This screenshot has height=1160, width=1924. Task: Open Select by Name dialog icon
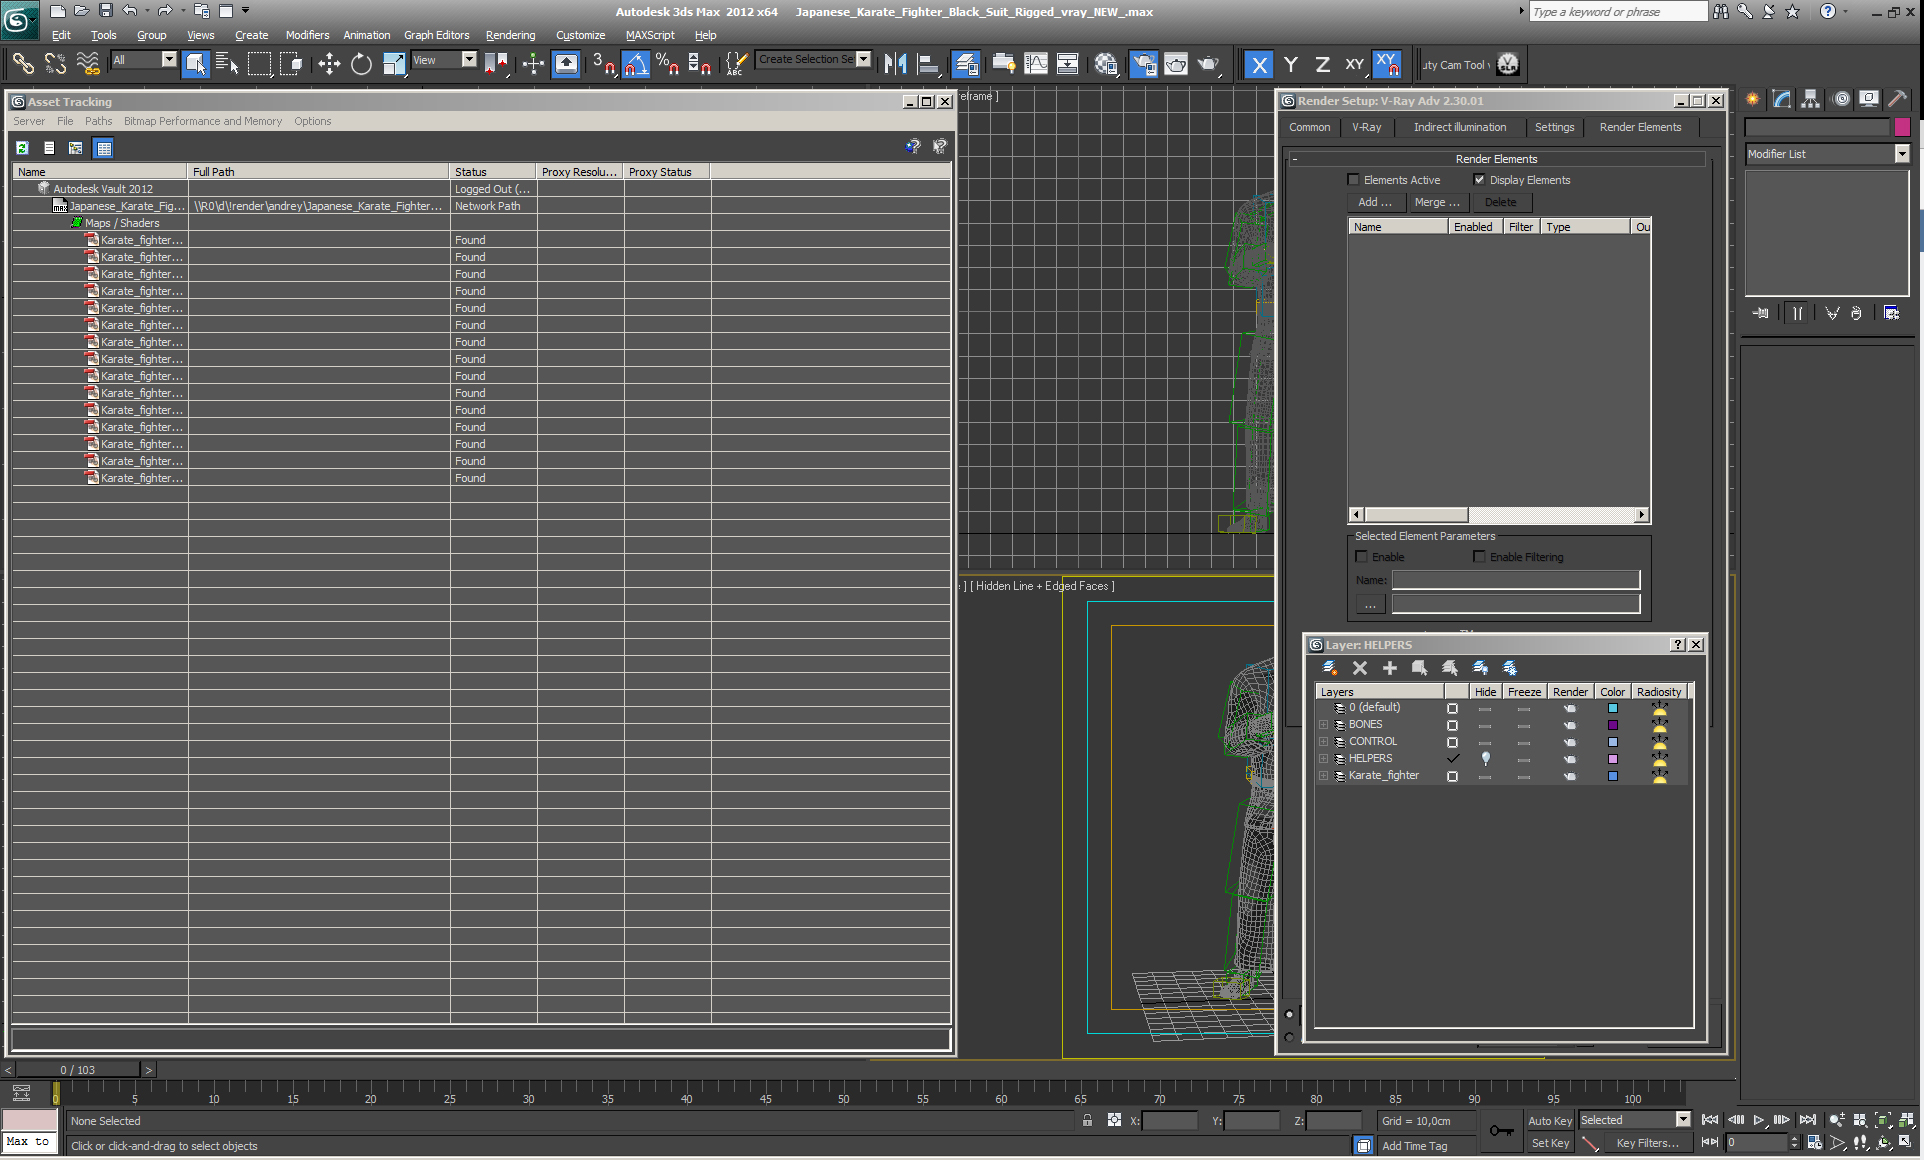tap(227, 65)
